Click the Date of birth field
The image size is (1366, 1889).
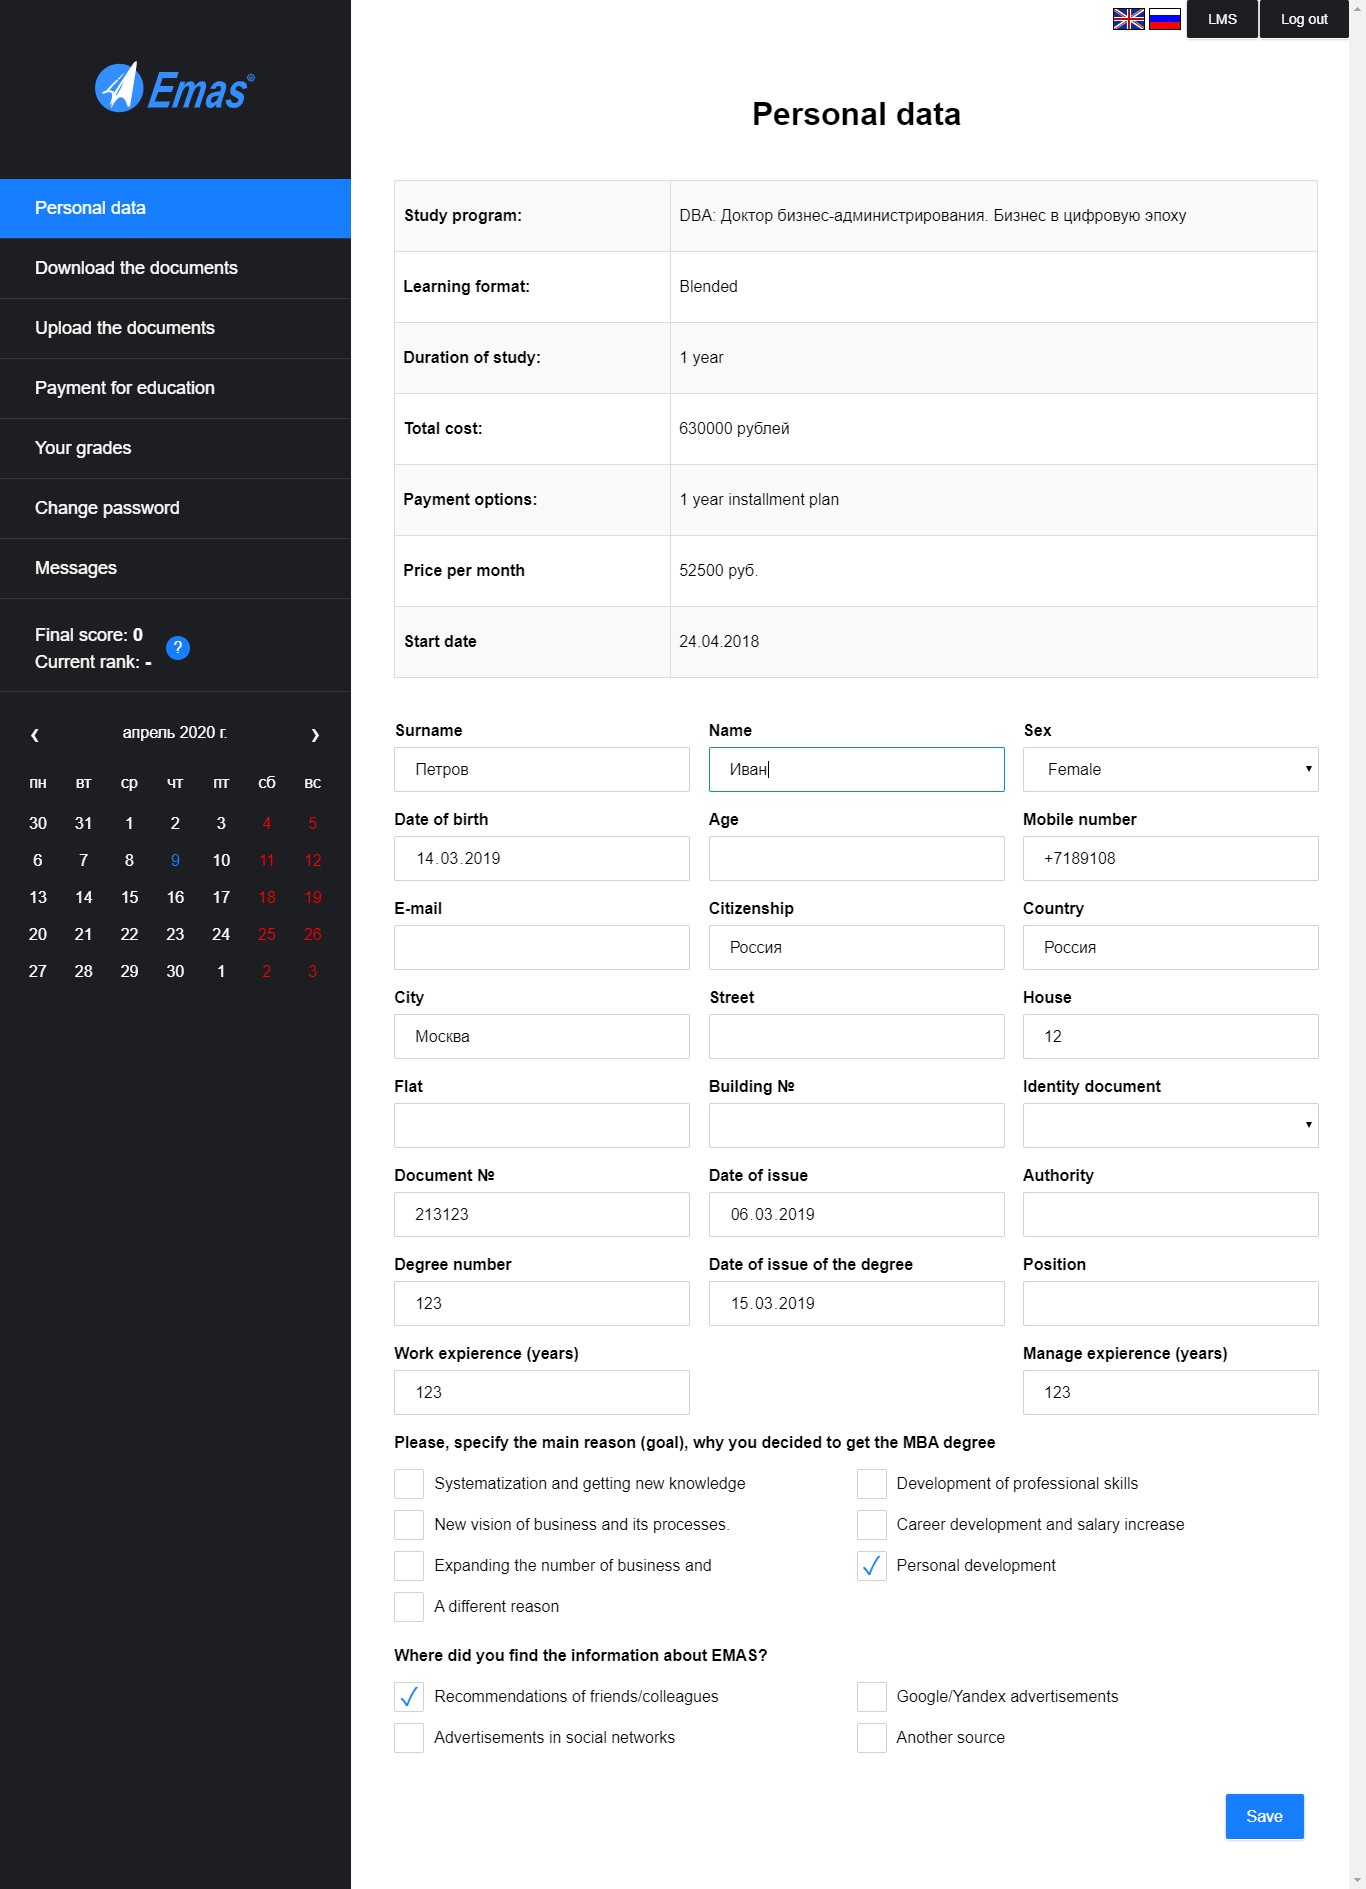pos(542,858)
